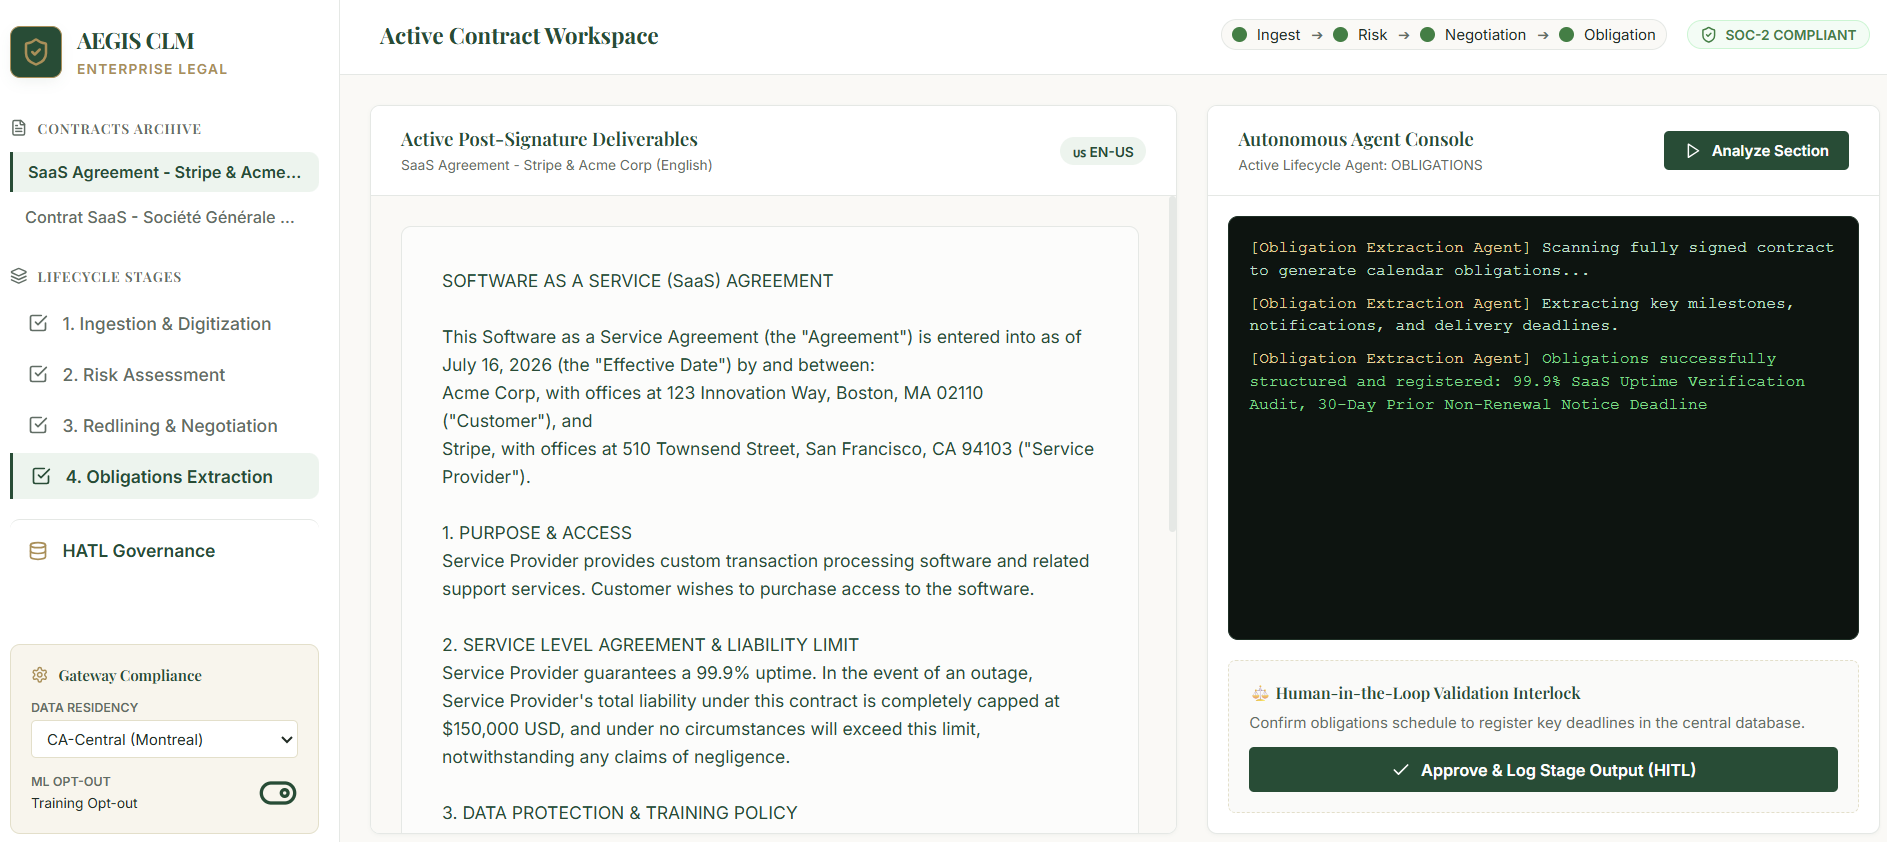Click the HATL Governance database icon

38,551
